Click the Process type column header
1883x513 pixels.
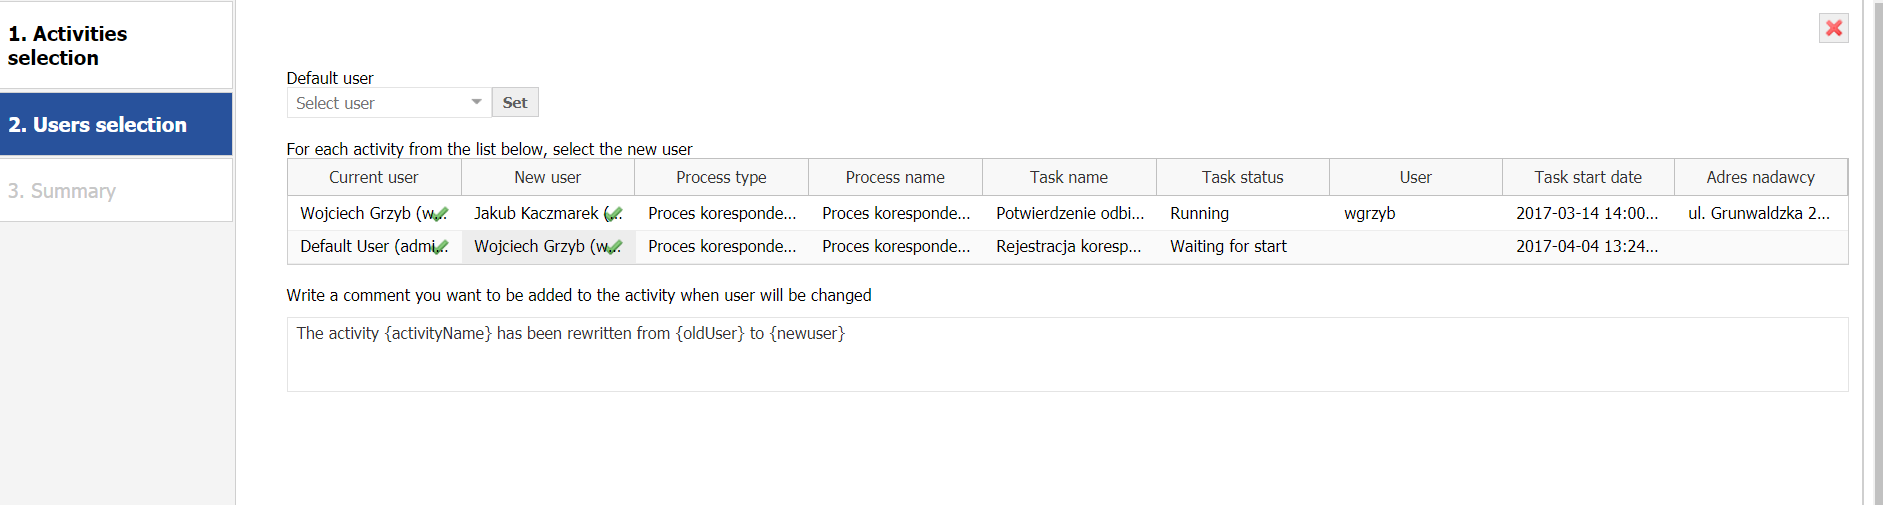(x=721, y=177)
